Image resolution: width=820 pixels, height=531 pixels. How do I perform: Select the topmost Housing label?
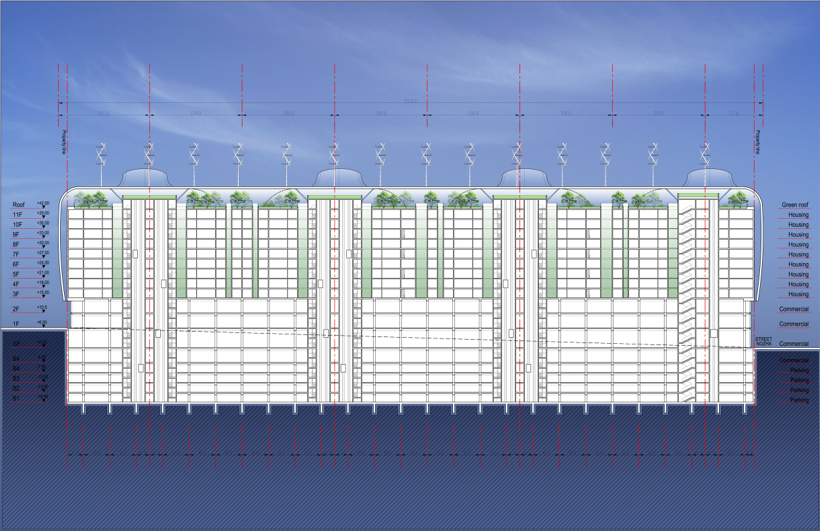(x=798, y=215)
